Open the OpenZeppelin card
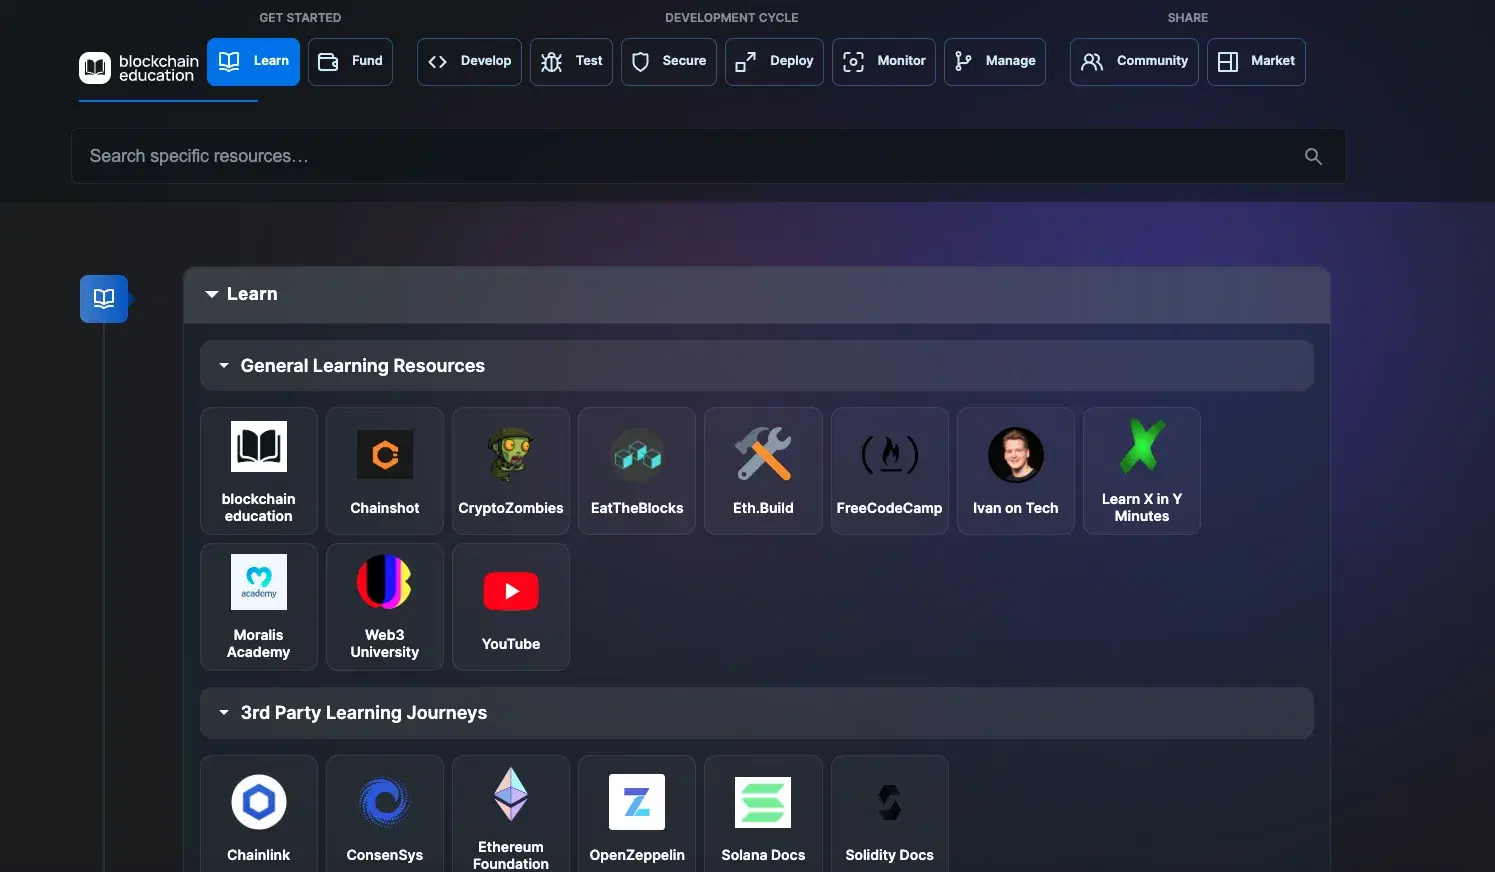 [x=637, y=814]
